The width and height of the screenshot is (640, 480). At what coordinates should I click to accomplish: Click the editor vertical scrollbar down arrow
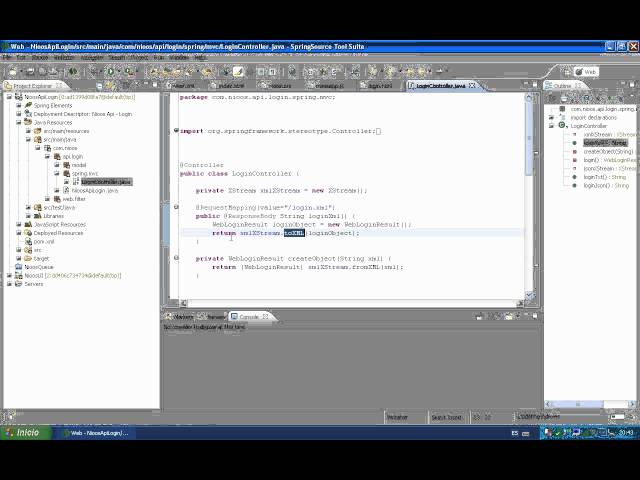(529, 295)
